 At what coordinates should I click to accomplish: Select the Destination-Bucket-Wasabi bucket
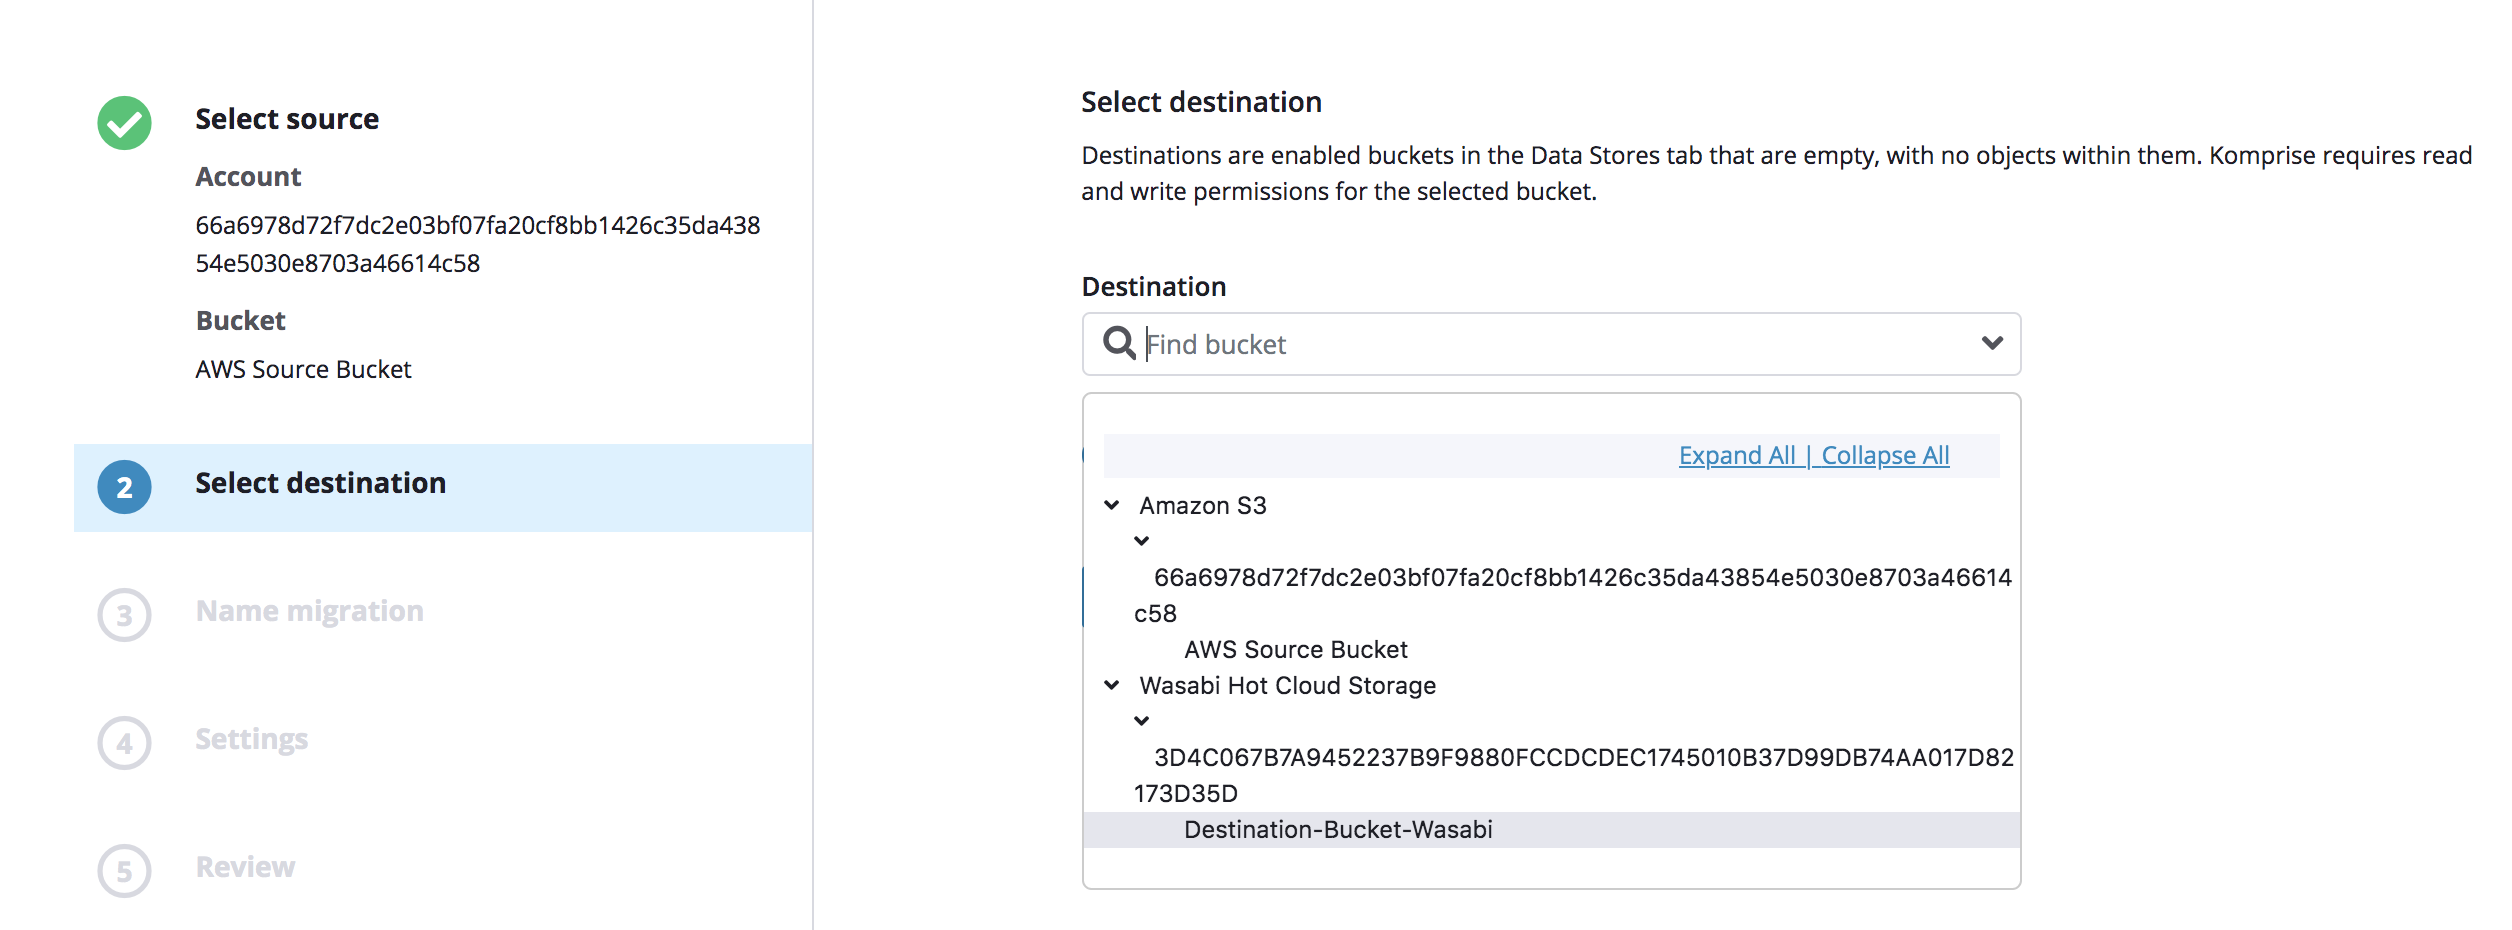click(1551, 829)
